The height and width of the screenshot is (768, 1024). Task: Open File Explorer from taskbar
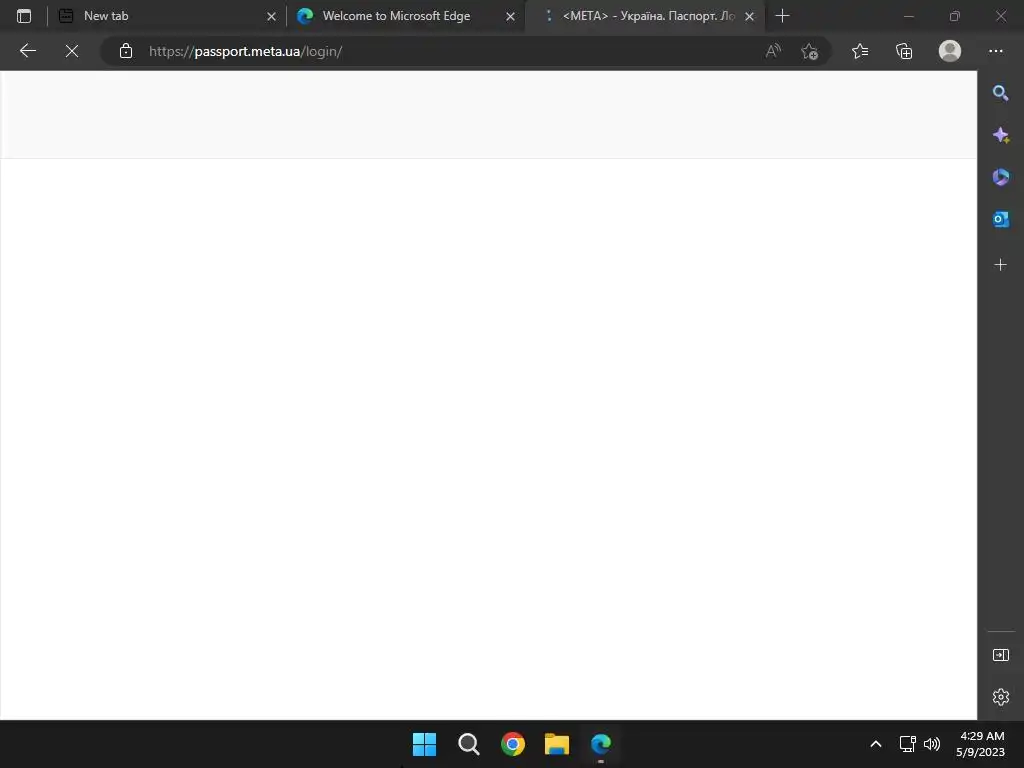click(x=557, y=744)
